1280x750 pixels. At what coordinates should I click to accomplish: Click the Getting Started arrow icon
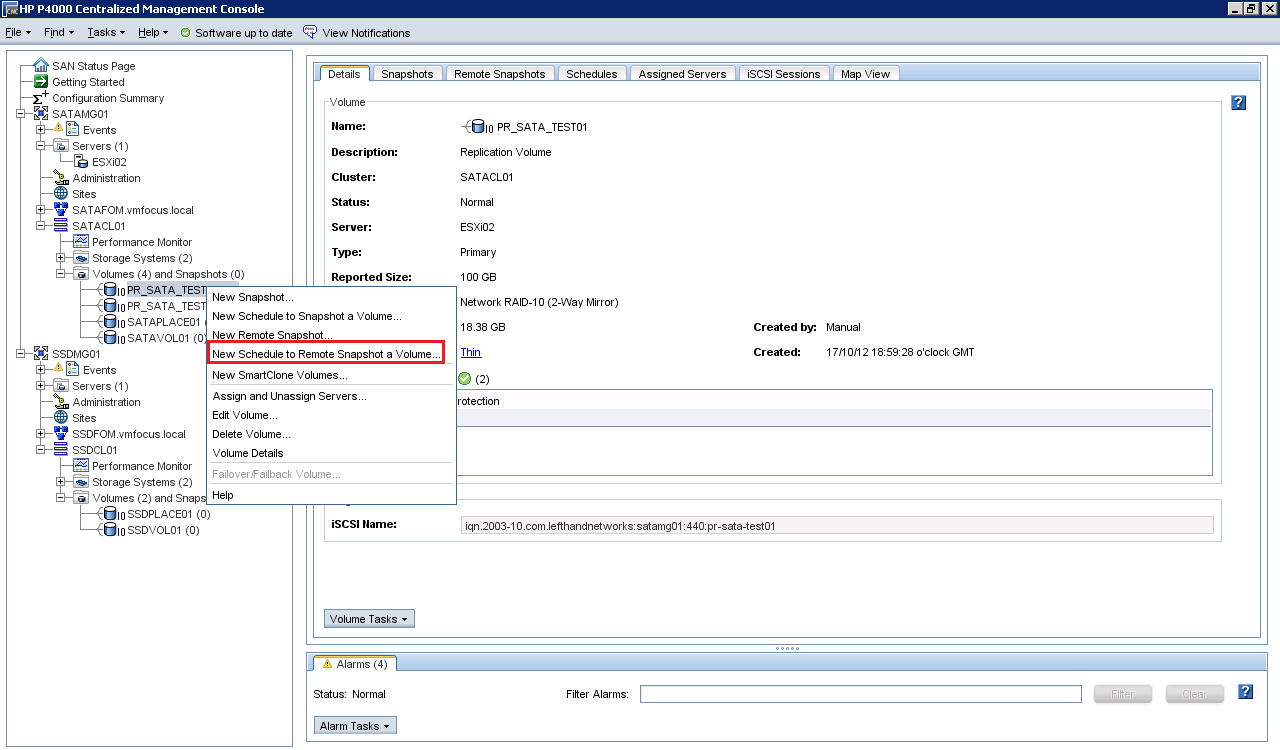(41, 82)
